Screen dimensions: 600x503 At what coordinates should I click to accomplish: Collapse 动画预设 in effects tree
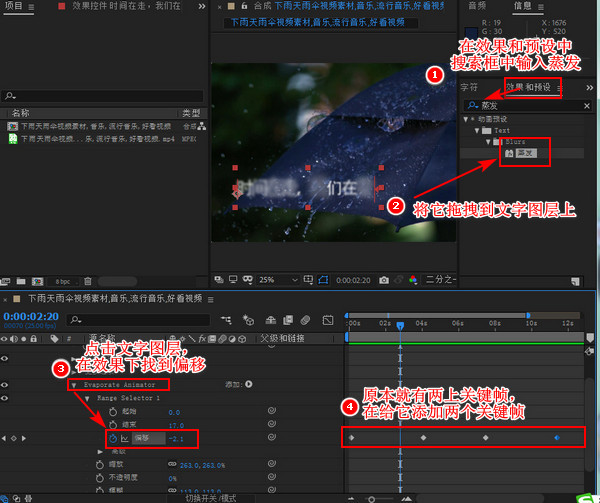pos(466,119)
